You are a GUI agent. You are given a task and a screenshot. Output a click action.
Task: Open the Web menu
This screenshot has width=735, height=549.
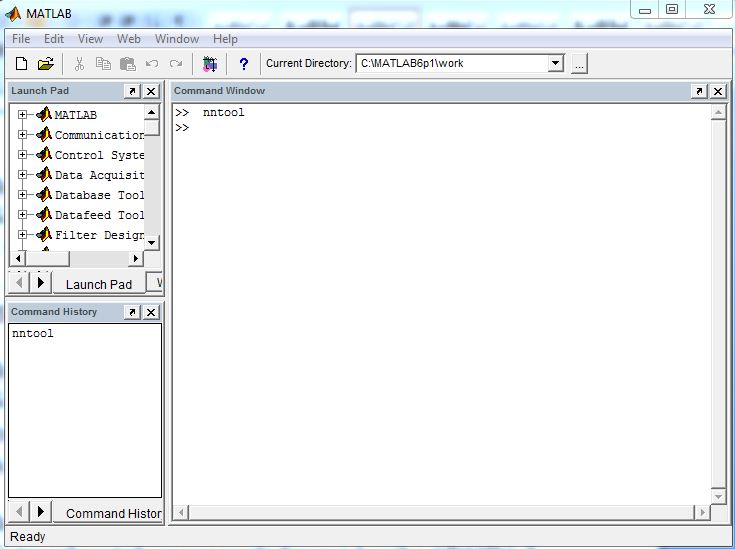(x=129, y=39)
